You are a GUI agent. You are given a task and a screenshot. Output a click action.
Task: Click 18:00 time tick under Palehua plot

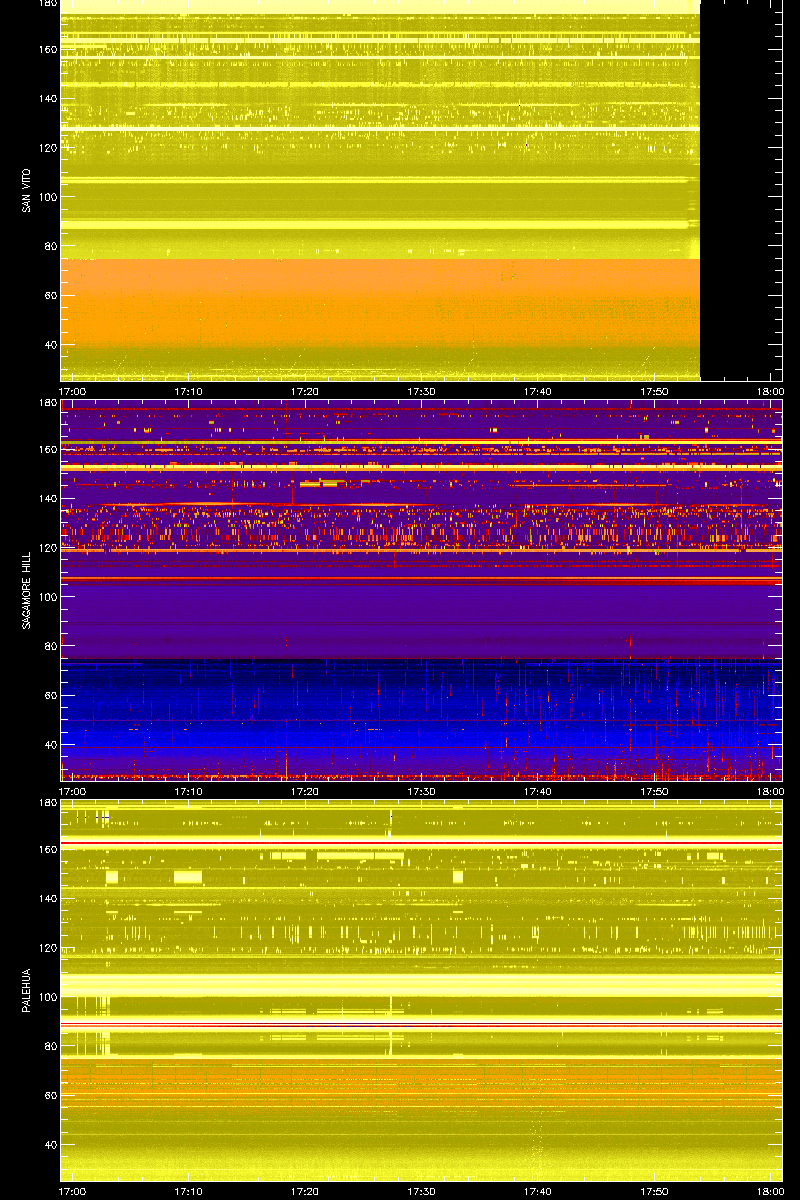coord(770,1191)
